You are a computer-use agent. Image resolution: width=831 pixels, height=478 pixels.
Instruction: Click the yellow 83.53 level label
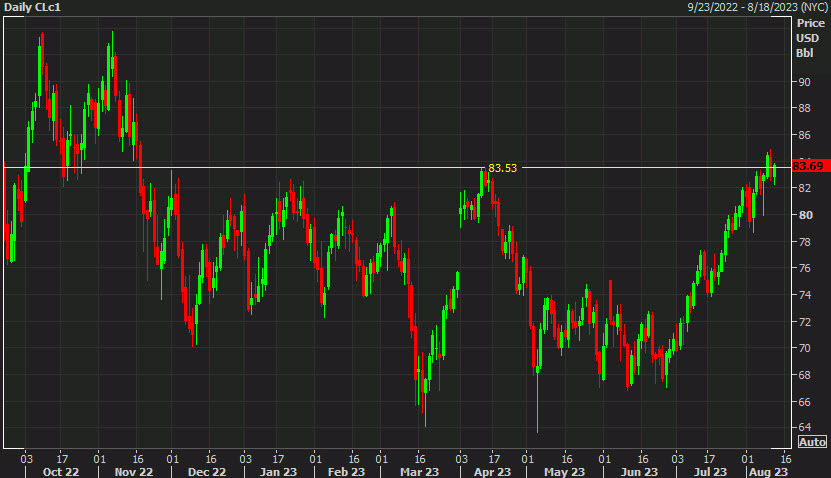click(502, 168)
